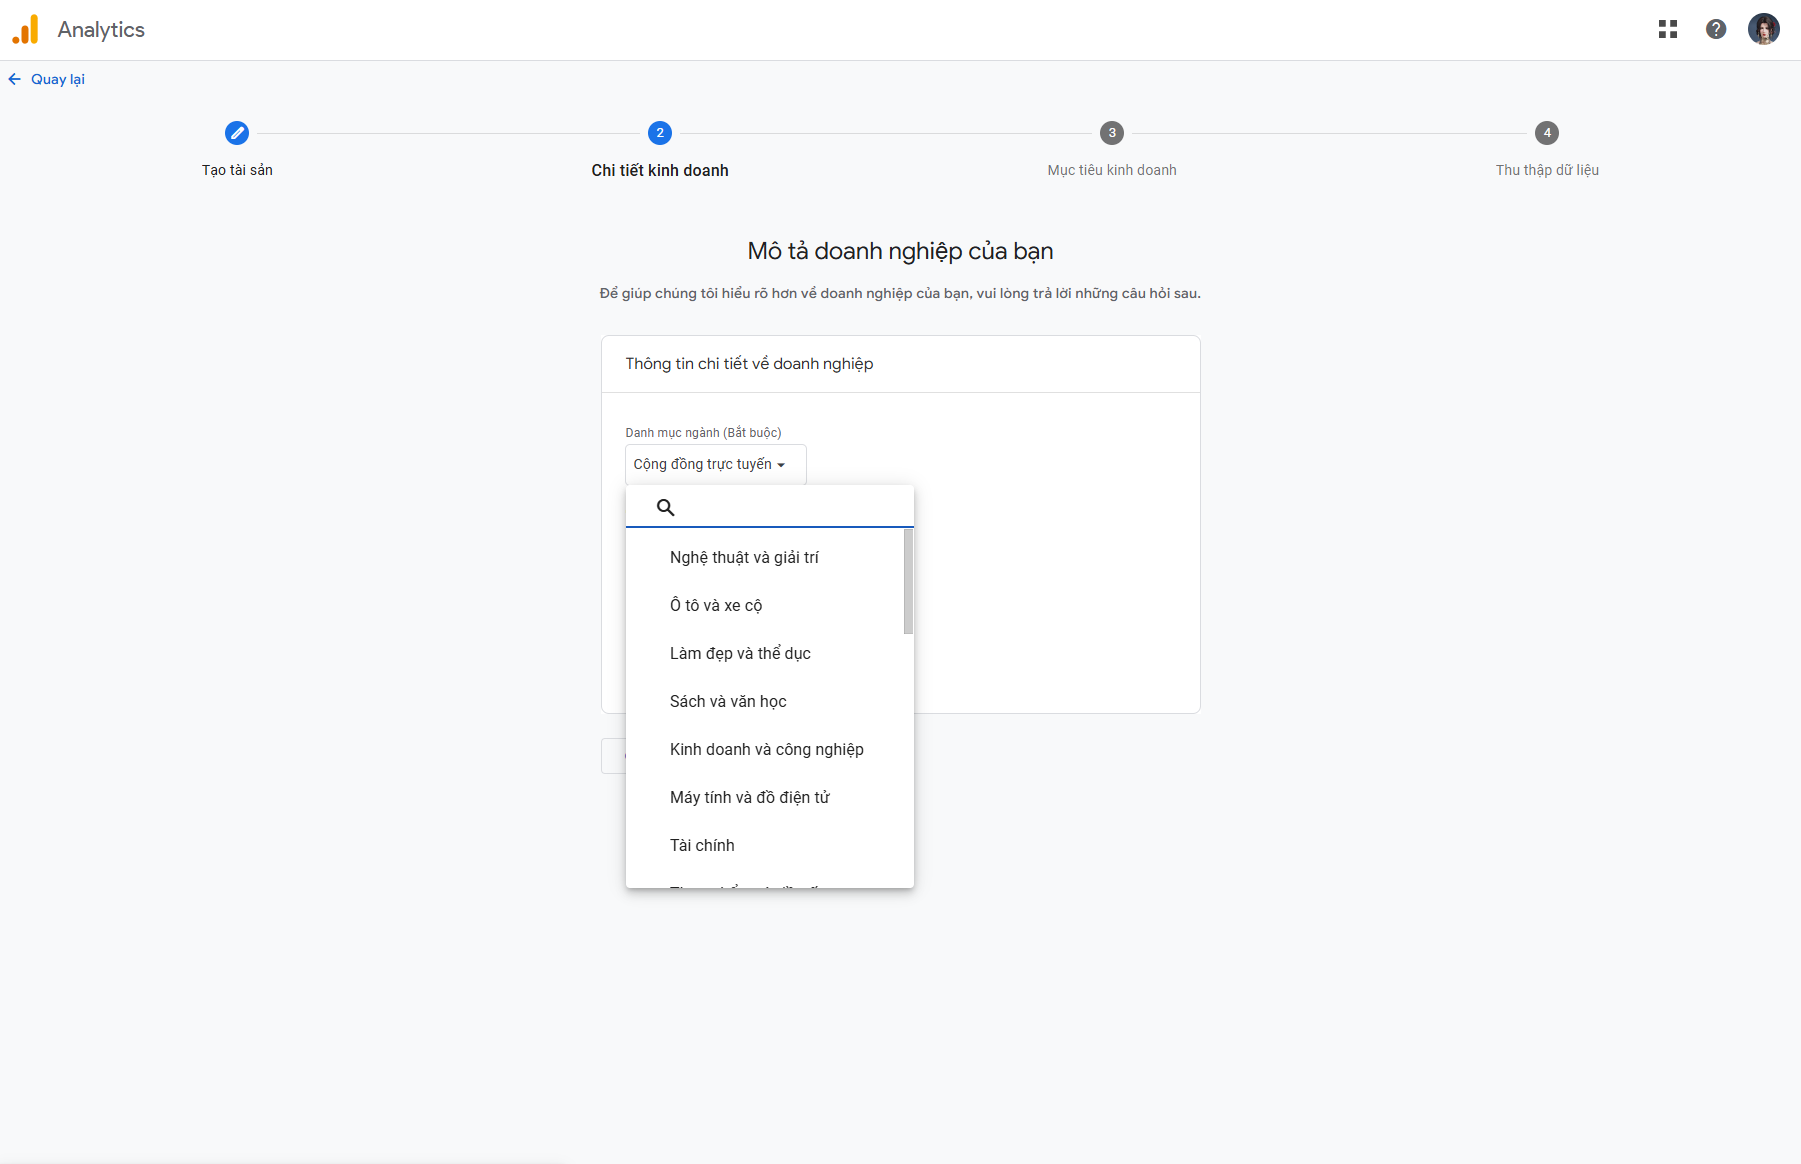This screenshot has width=1801, height=1164.
Task: Click the search magnifier icon in dropdown
Action: coord(665,507)
